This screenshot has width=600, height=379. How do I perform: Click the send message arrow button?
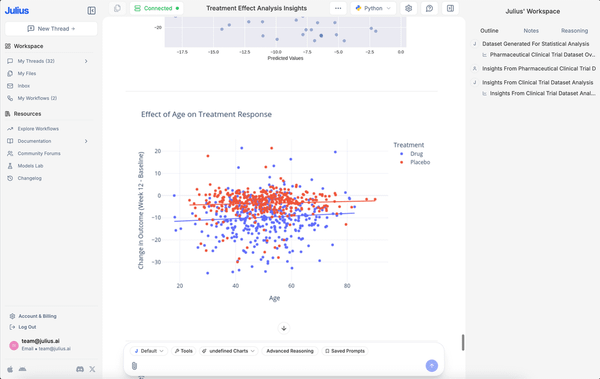tap(432, 366)
